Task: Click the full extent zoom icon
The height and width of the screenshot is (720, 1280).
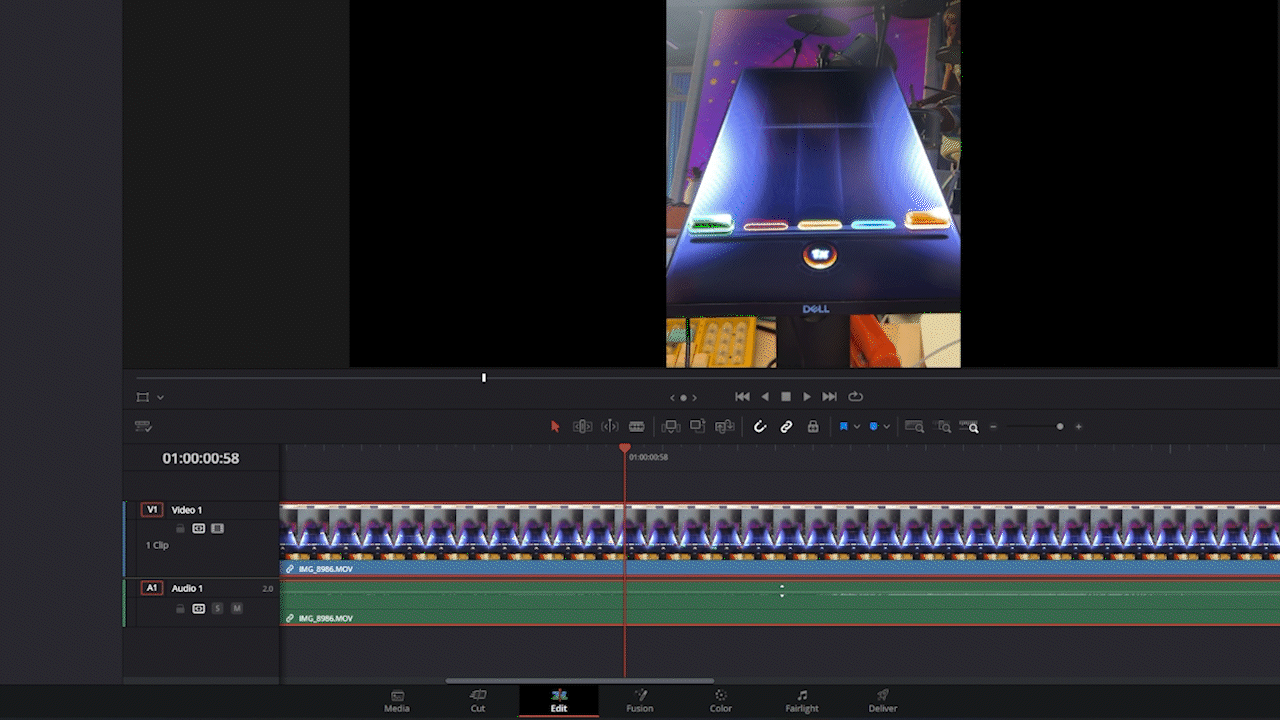Action: click(914, 426)
